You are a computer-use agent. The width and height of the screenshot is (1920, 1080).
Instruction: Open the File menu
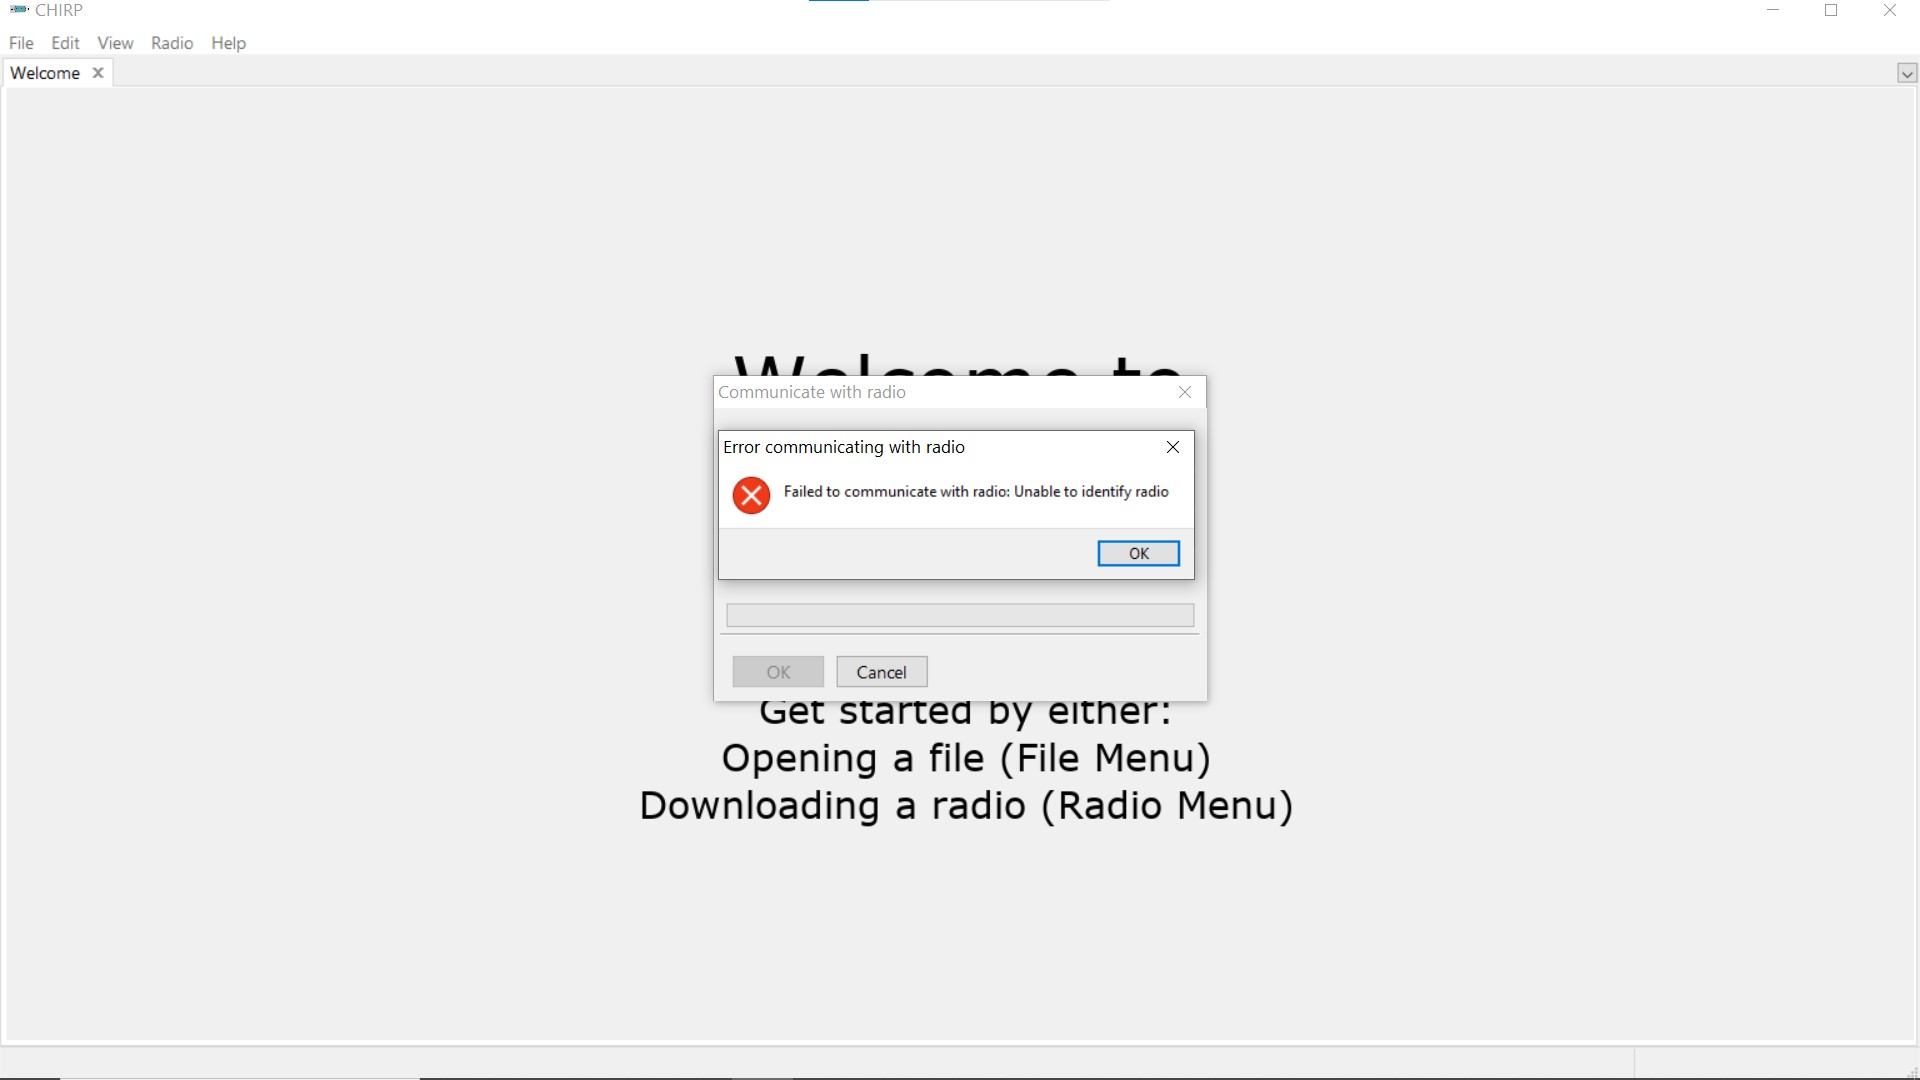tap(21, 43)
